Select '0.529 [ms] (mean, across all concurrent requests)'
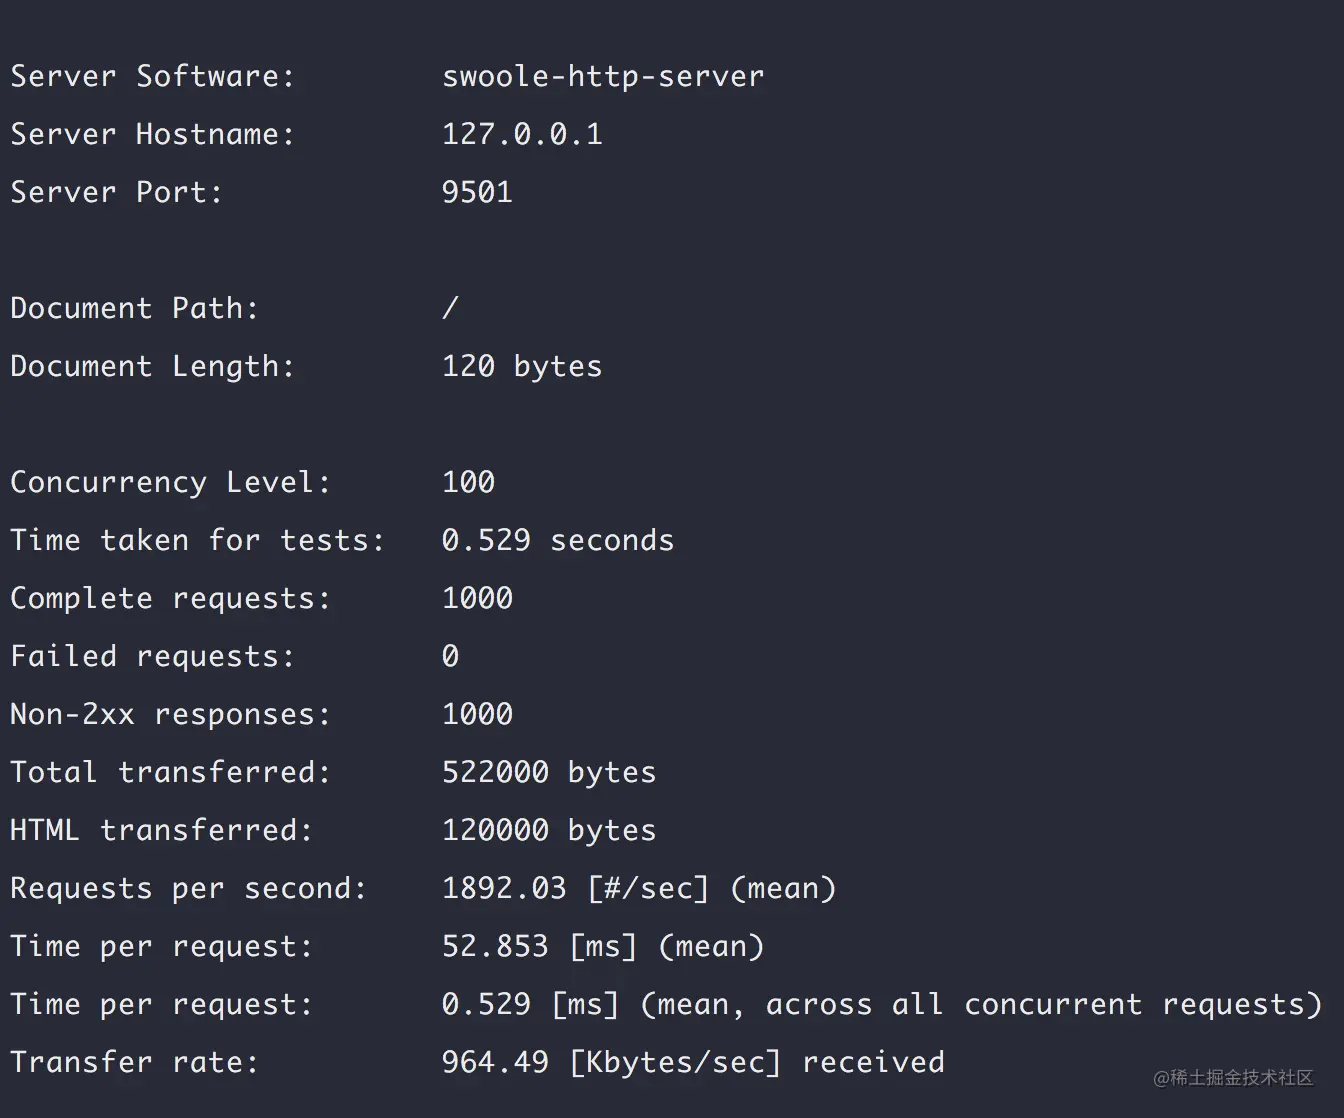Image resolution: width=1344 pixels, height=1118 pixels. click(x=882, y=1004)
